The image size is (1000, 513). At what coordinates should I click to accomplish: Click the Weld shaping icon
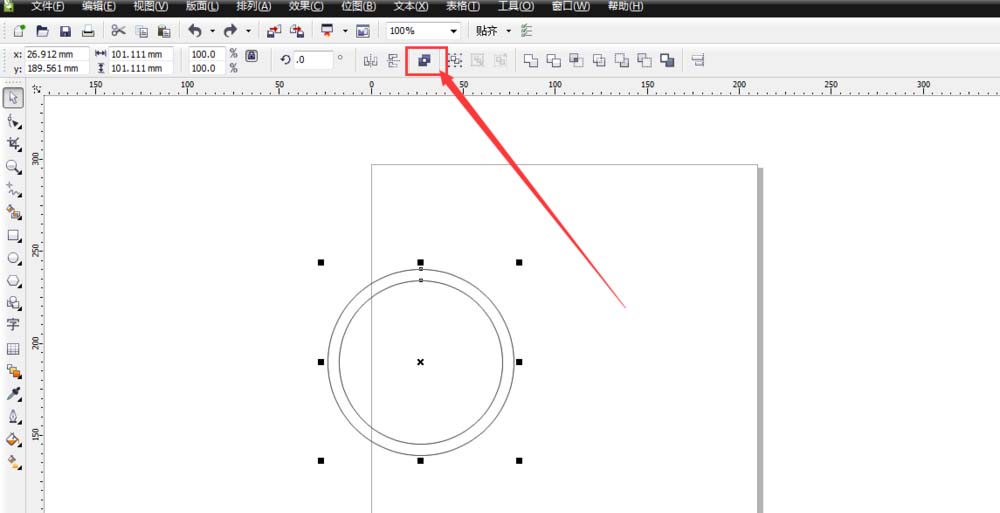pyautogui.click(x=531, y=61)
